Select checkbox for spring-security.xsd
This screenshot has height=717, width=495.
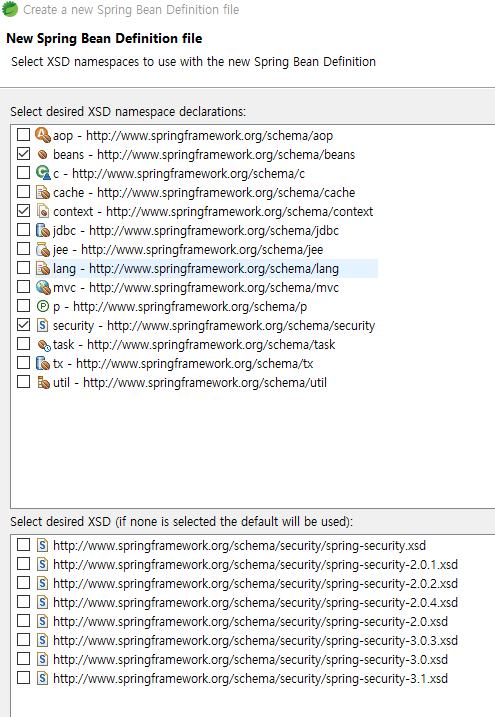(23, 545)
